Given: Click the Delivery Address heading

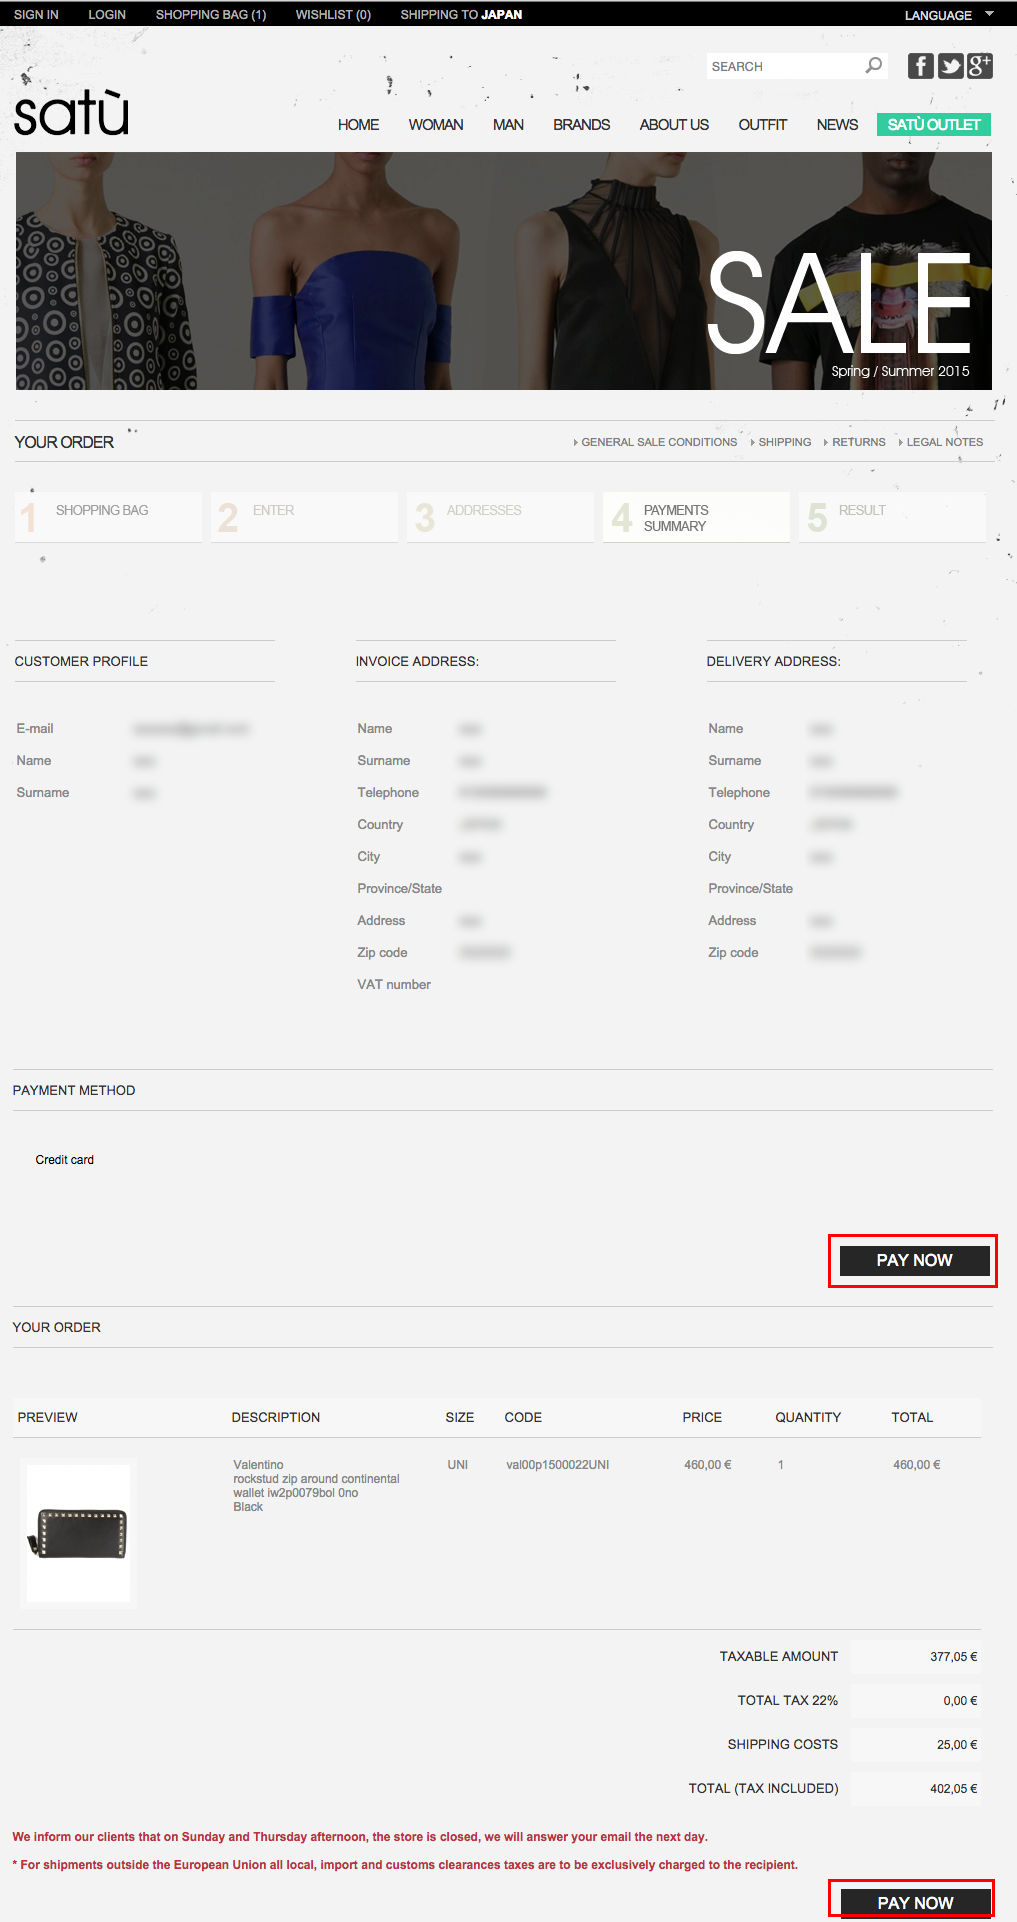Looking at the screenshot, I should (774, 662).
